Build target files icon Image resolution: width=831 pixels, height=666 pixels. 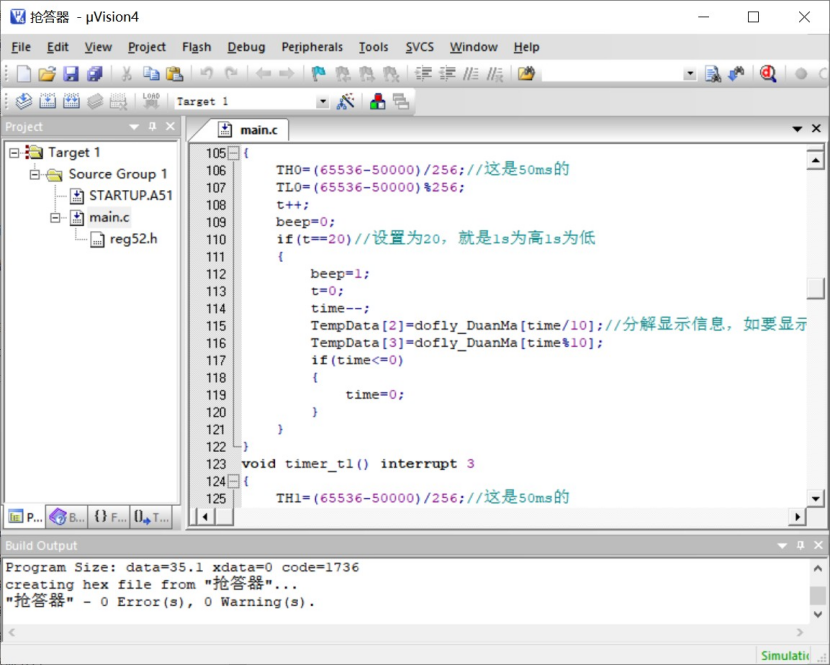point(48,101)
